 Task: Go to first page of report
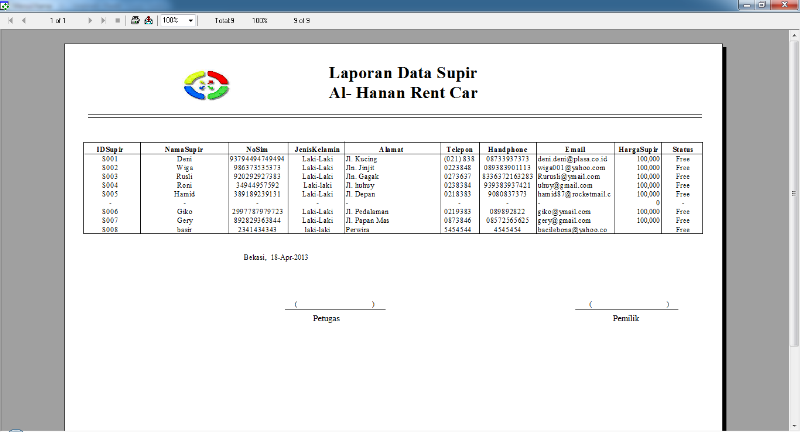pos(10,20)
